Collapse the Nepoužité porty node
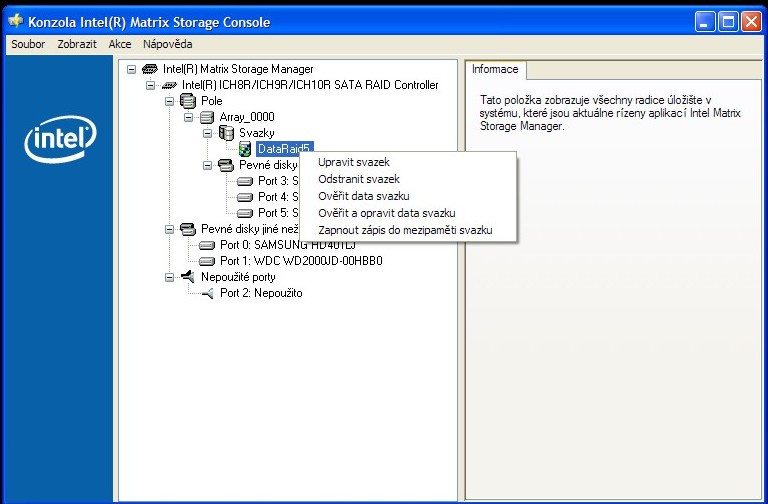 point(169,277)
